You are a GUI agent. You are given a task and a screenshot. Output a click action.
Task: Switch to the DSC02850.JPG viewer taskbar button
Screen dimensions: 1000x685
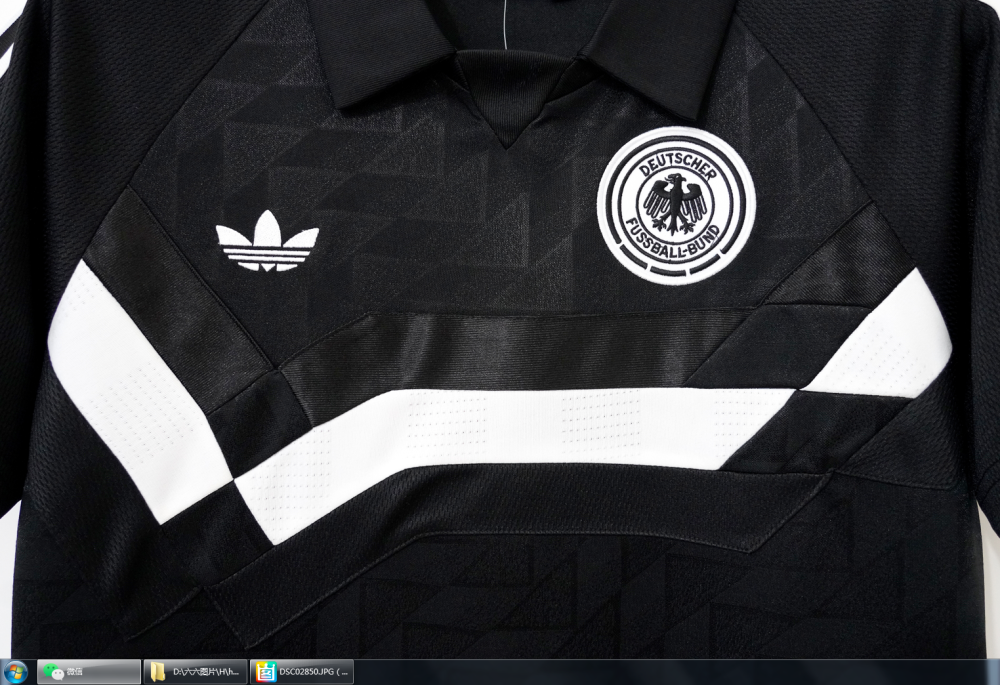[x=302, y=672]
